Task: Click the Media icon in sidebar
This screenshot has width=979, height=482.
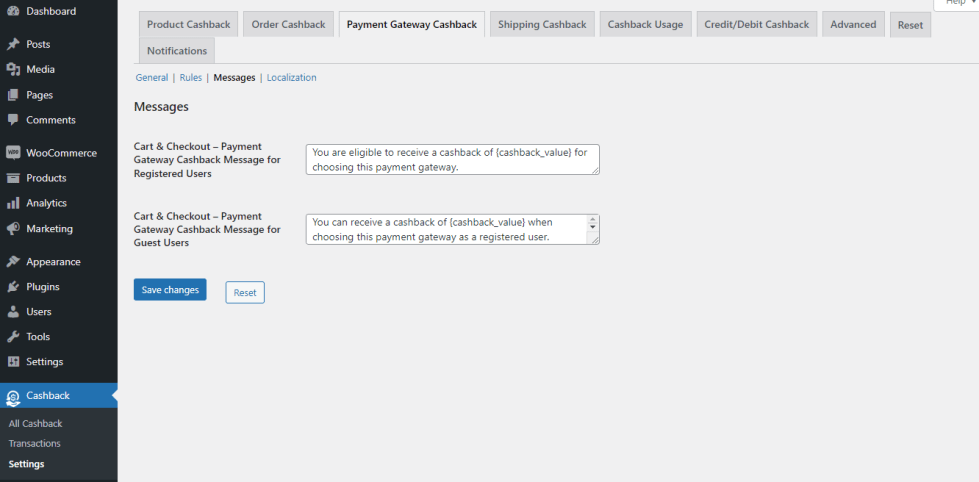Action: click(x=13, y=69)
